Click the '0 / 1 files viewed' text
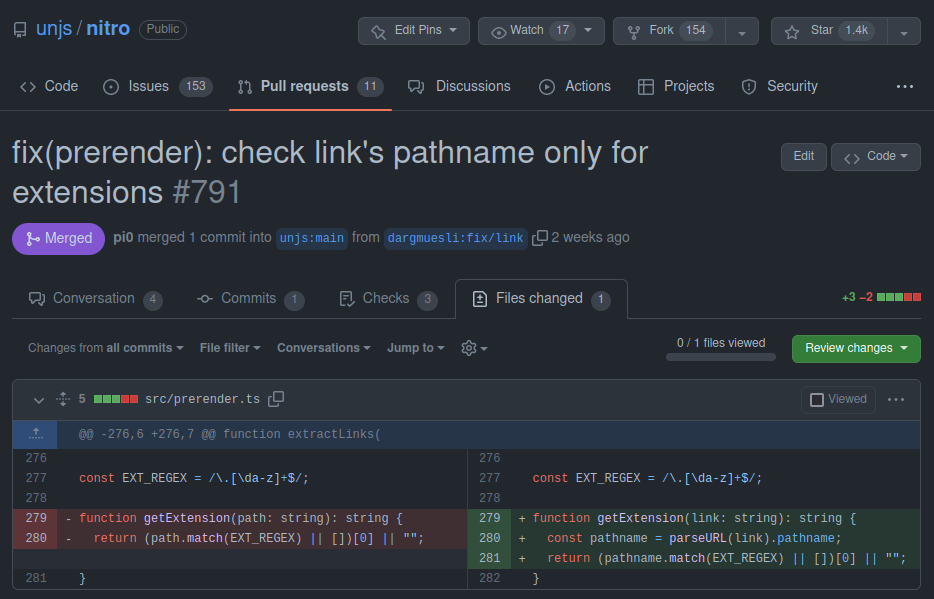Image resolution: width=934 pixels, height=599 pixels. tap(721, 343)
